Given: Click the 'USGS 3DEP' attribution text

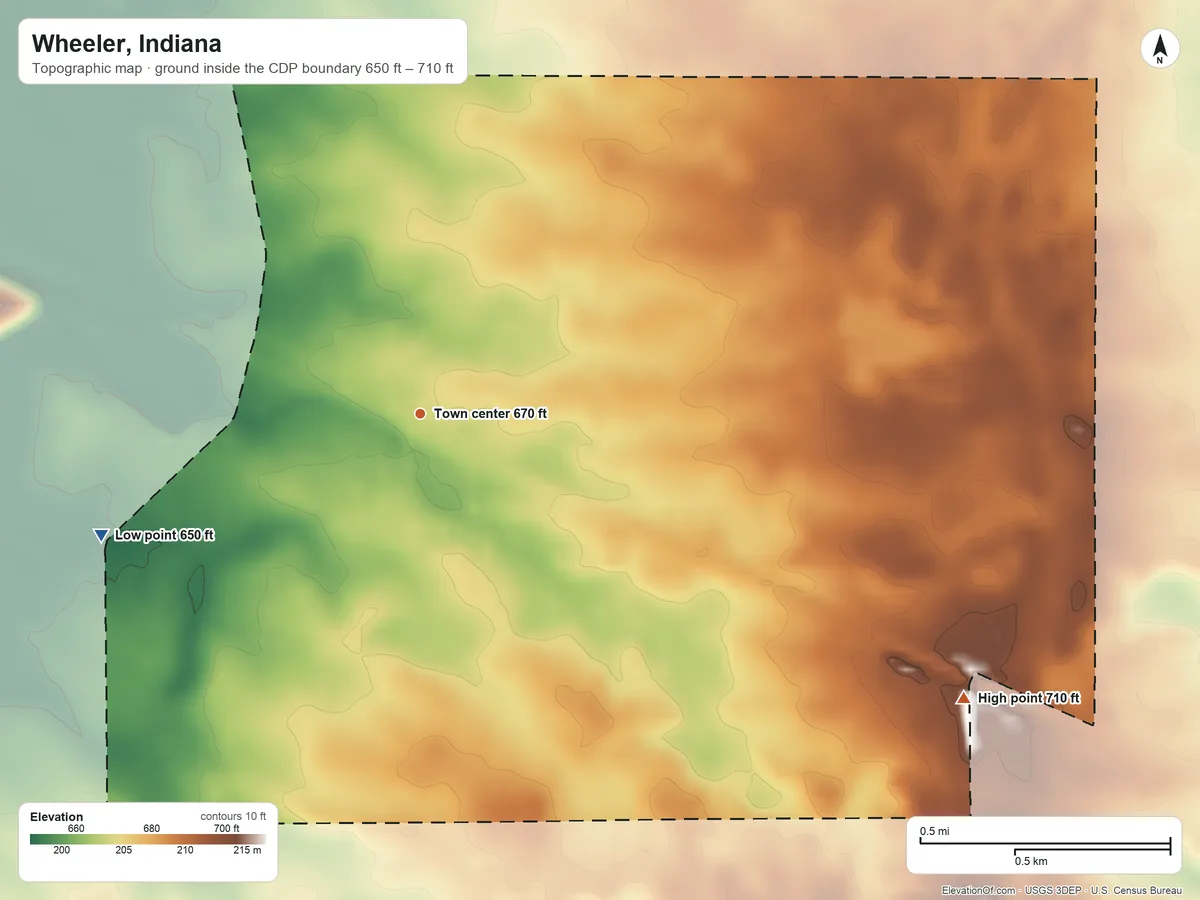Looking at the screenshot, I should click(1054, 890).
